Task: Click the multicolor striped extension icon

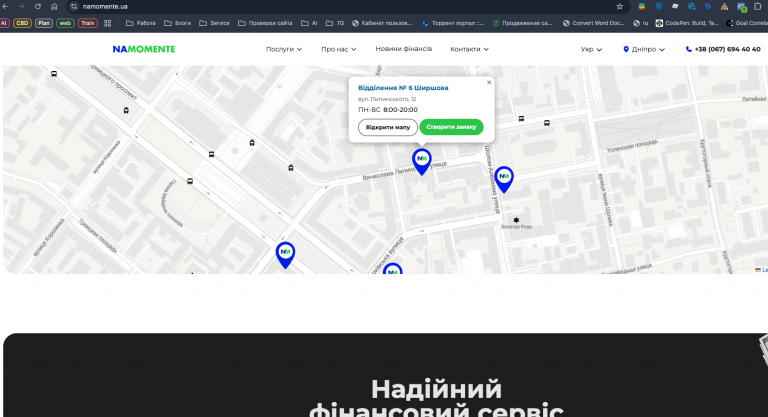Action: click(x=642, y=6)
